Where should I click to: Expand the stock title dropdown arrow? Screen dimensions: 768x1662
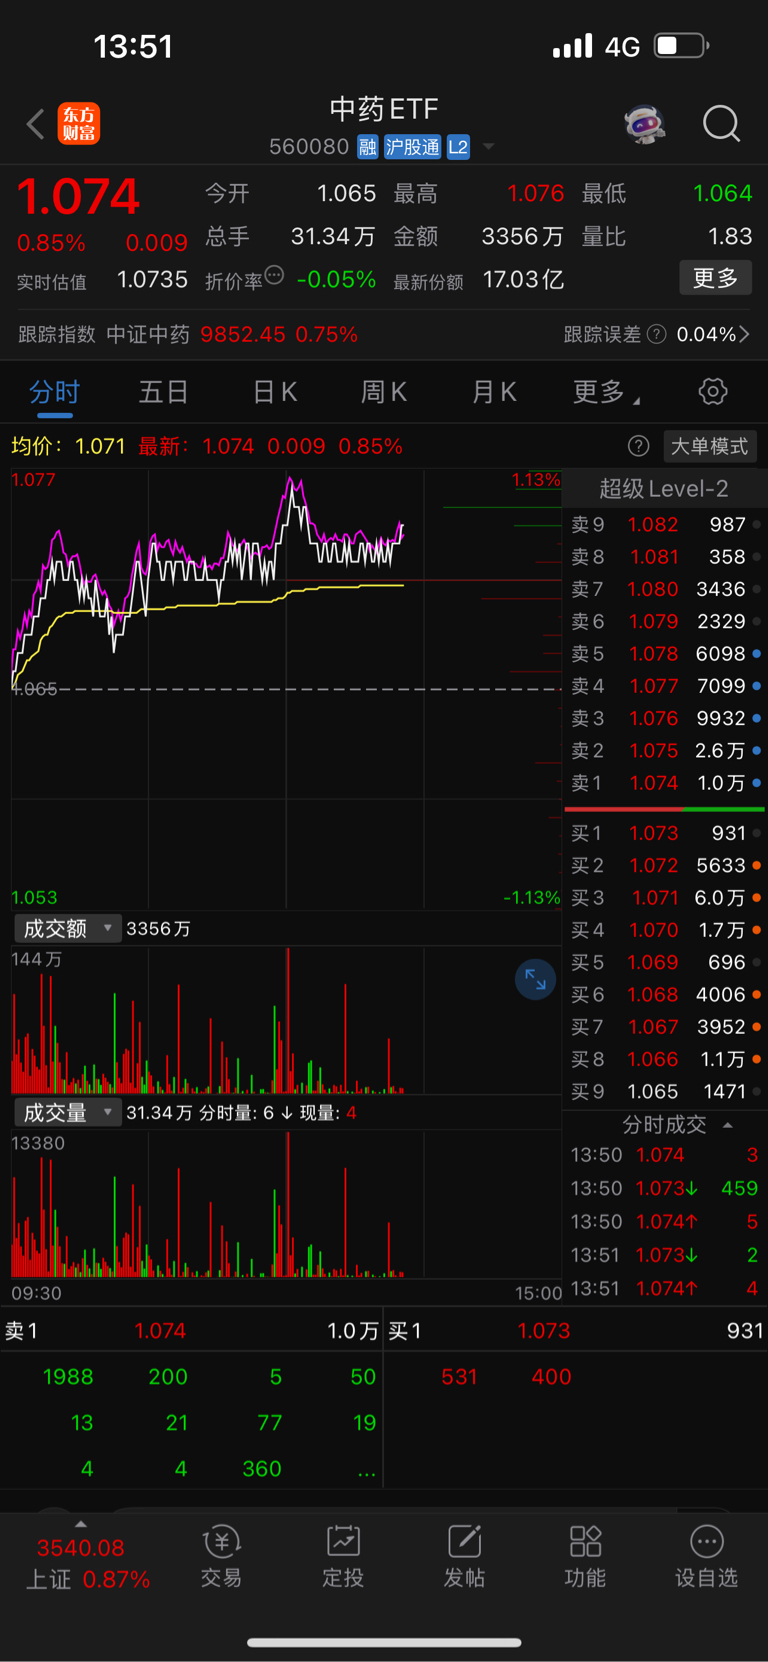tap(489, 147)
